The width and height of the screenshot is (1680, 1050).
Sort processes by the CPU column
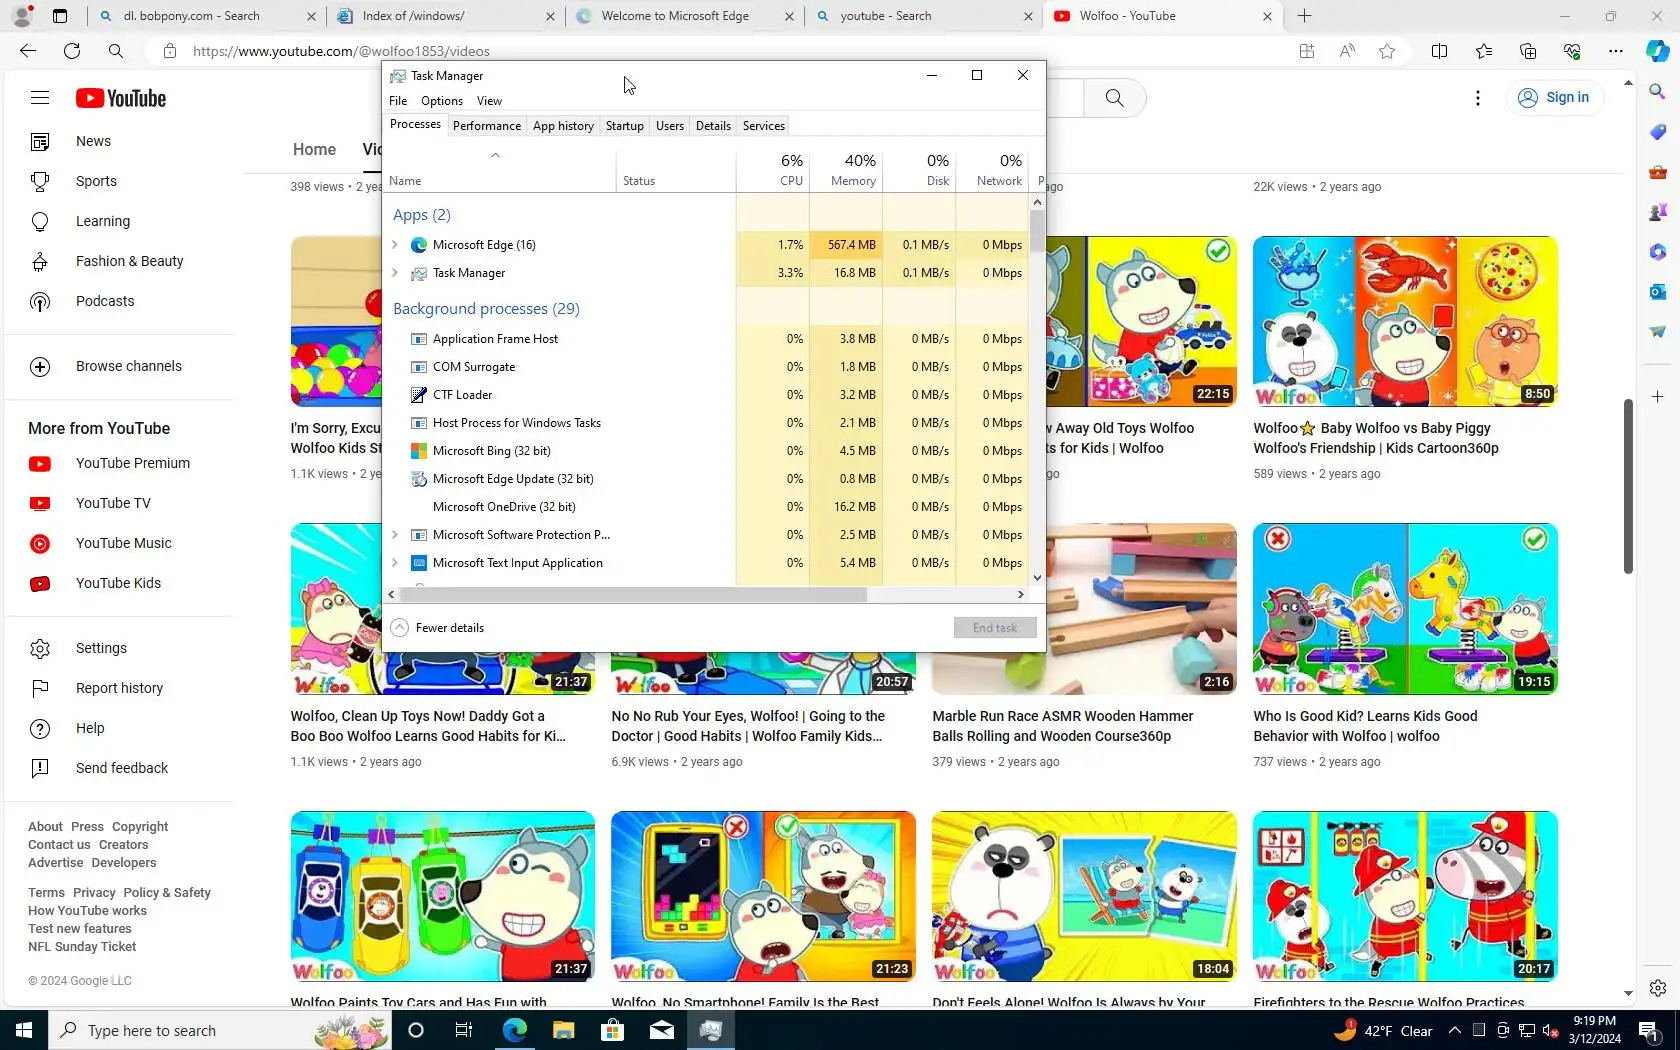[x=773, y=170]
